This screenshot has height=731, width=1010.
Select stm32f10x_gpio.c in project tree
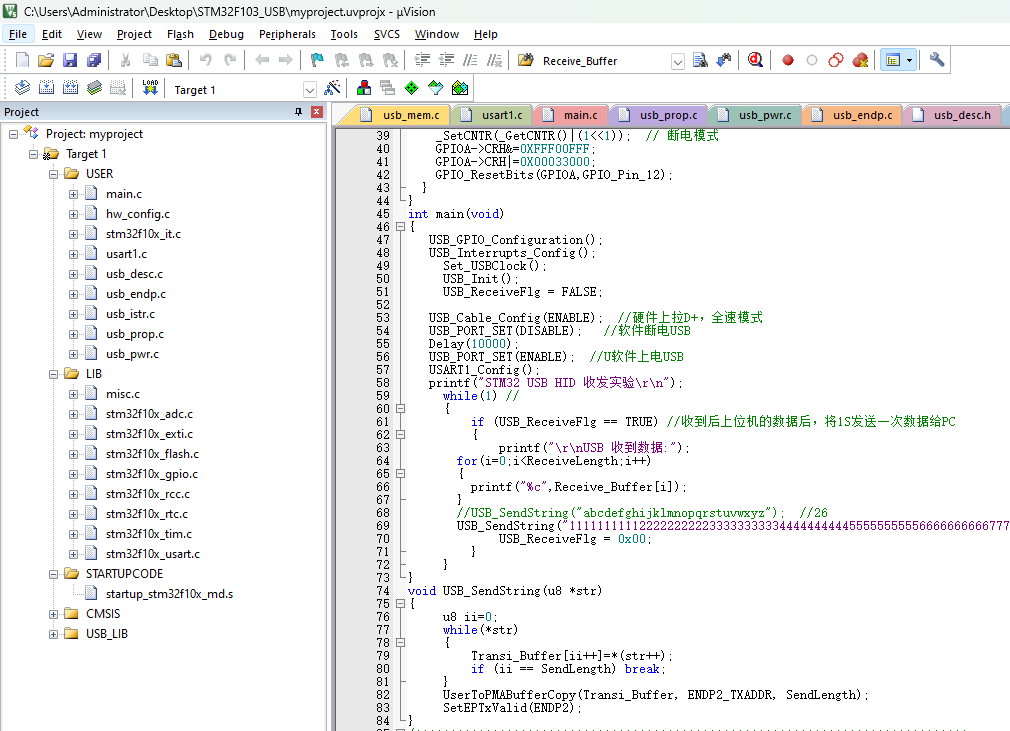point(152,474)
